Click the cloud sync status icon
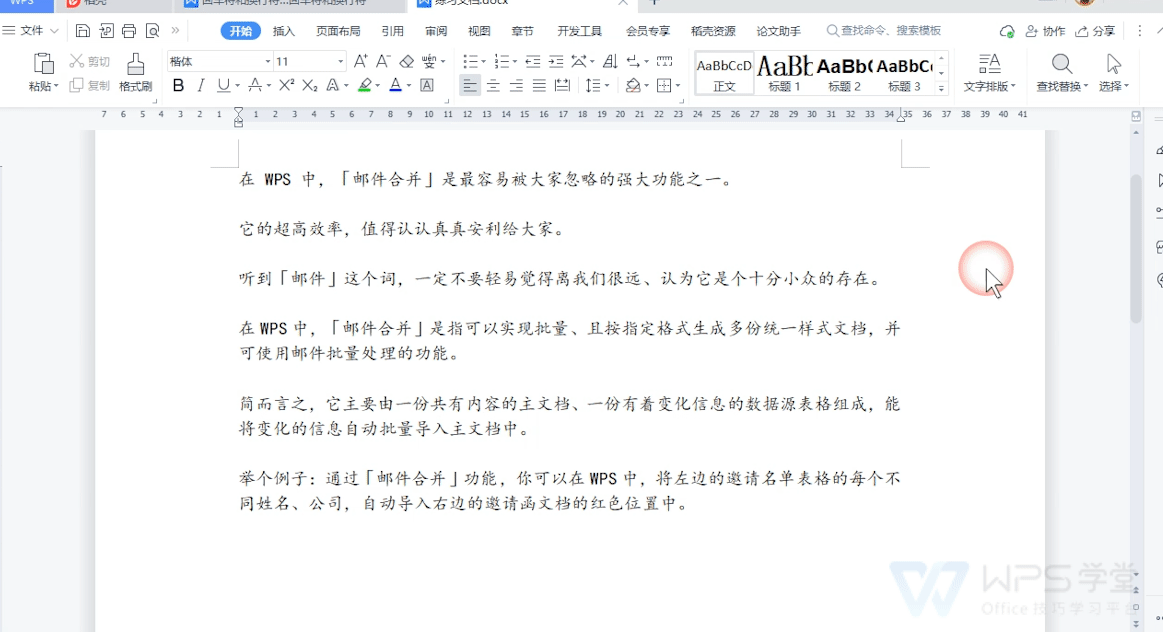Screen dimensions: 1163x632 pos(1006,31)
